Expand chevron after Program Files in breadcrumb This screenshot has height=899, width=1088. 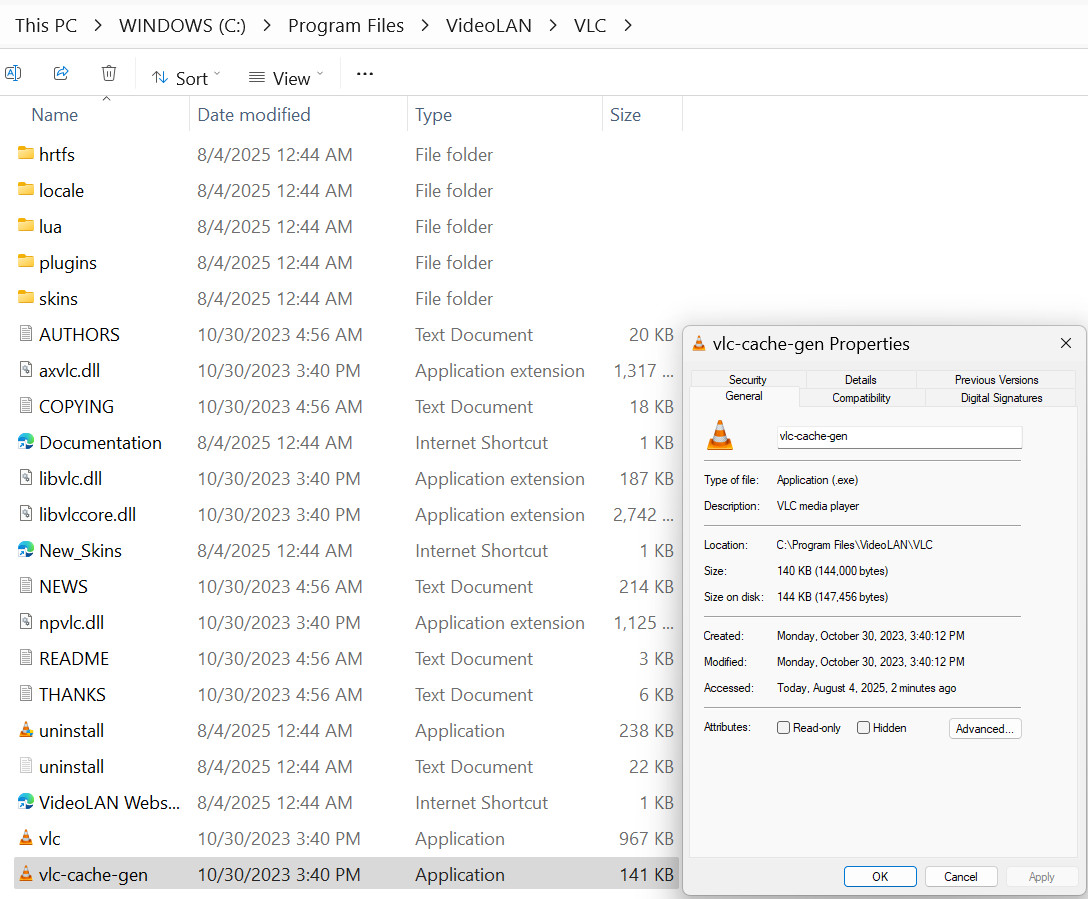click(x=425, y=26)
